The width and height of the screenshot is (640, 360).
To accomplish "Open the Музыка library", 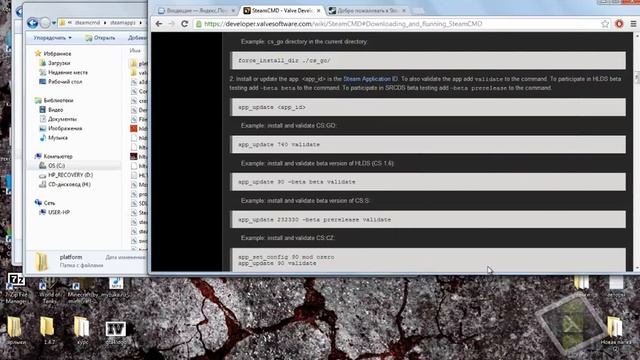I will coord(58,138).
